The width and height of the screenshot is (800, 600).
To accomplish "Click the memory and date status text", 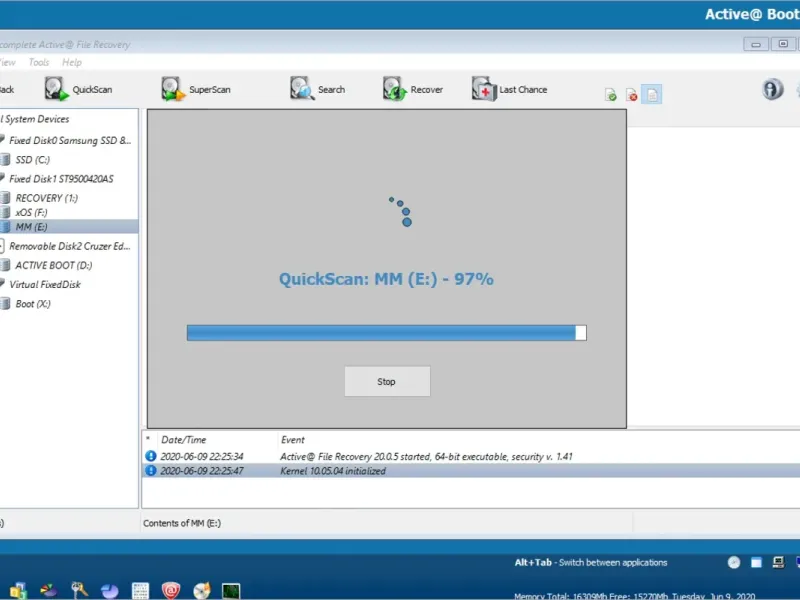I will (x=634, y=595).
